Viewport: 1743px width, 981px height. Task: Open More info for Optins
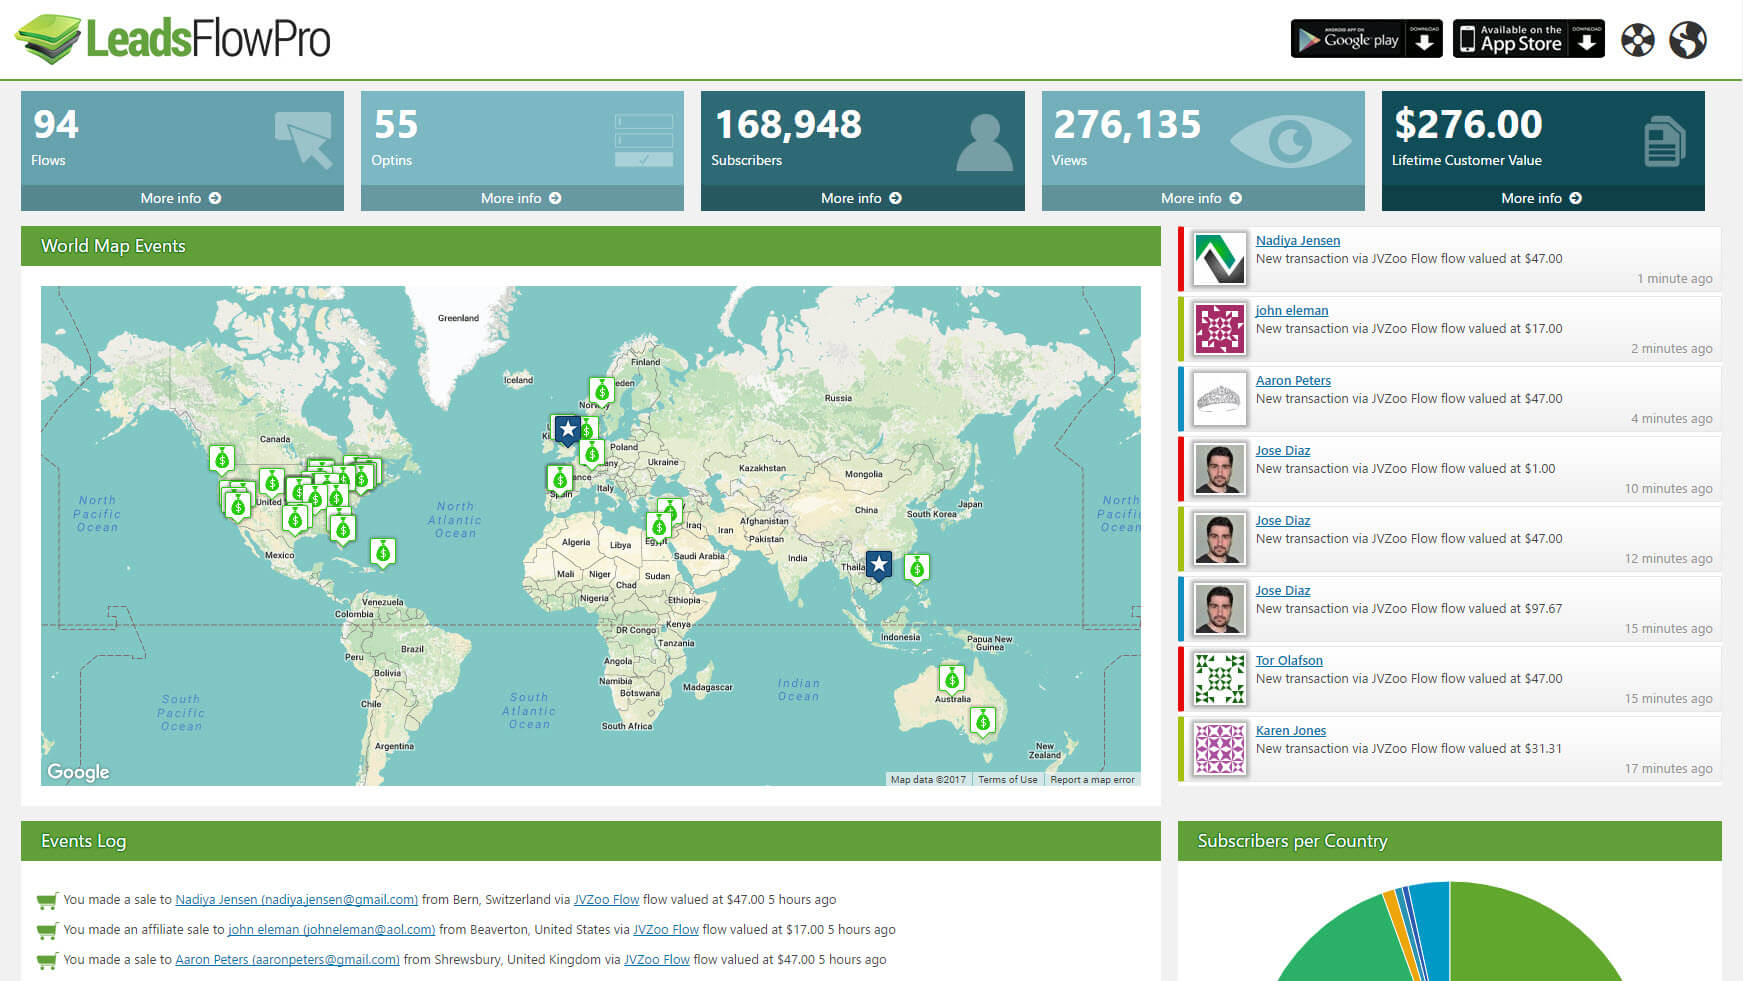[x=522, y=198]
